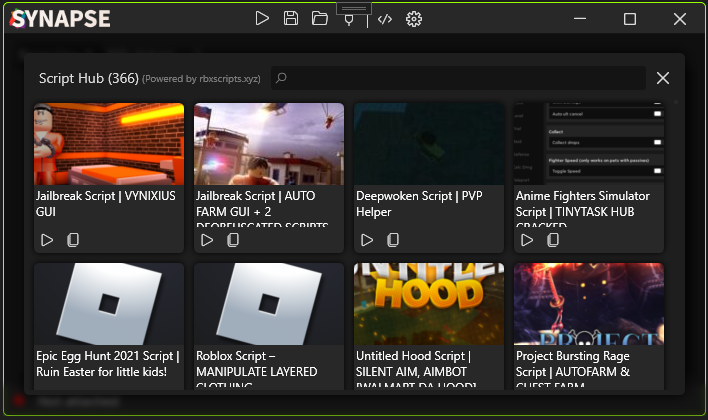Open the Project Bursting Rage thumbnail

(589, 304)
